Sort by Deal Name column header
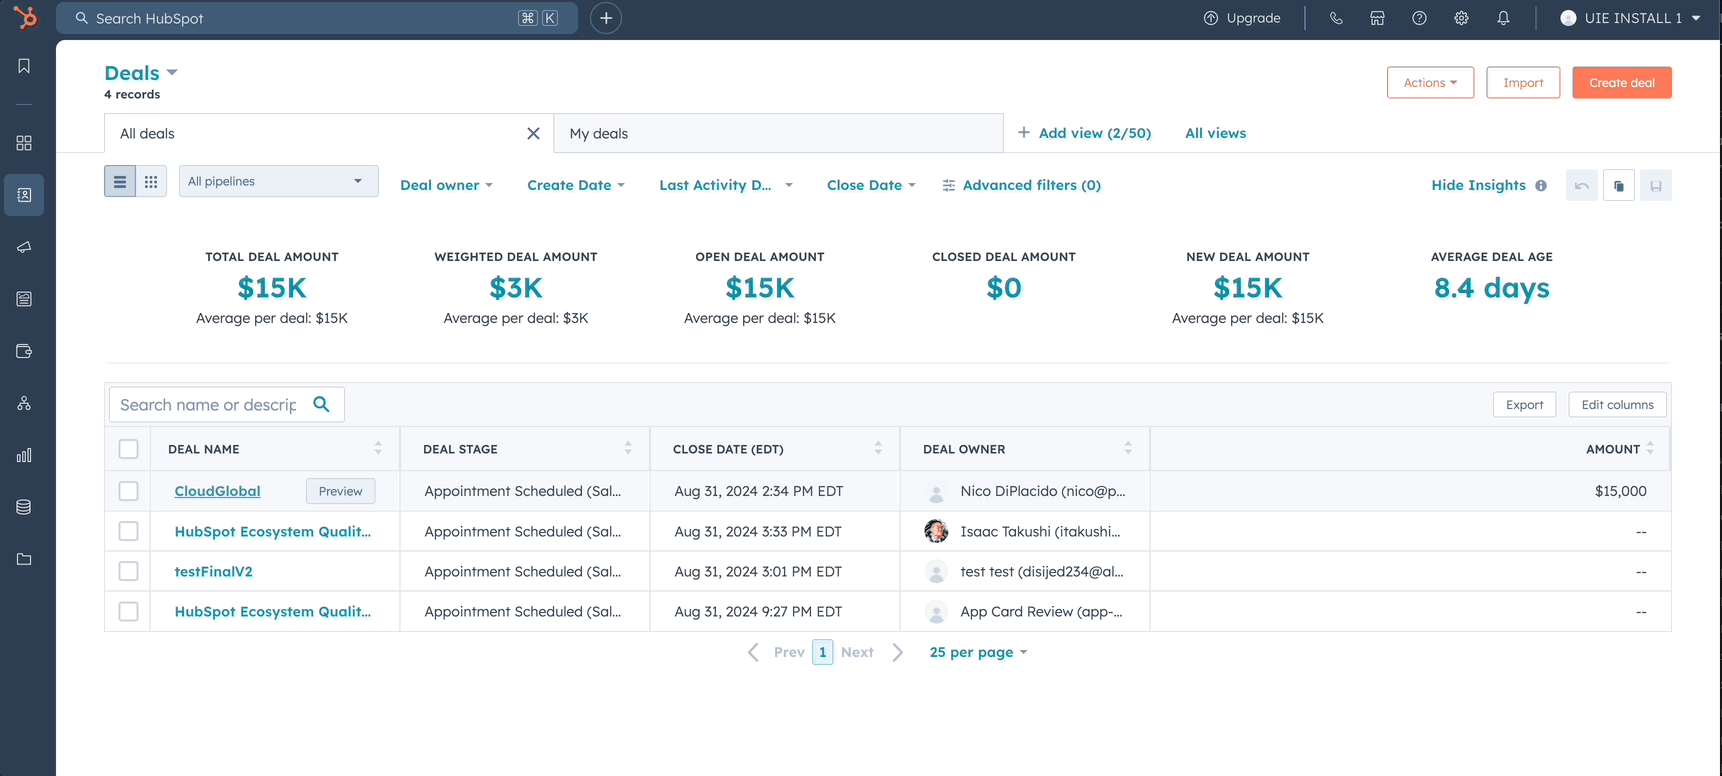Image resolution: width=1722 pixels, height=776 pixels. click(275, 449)
